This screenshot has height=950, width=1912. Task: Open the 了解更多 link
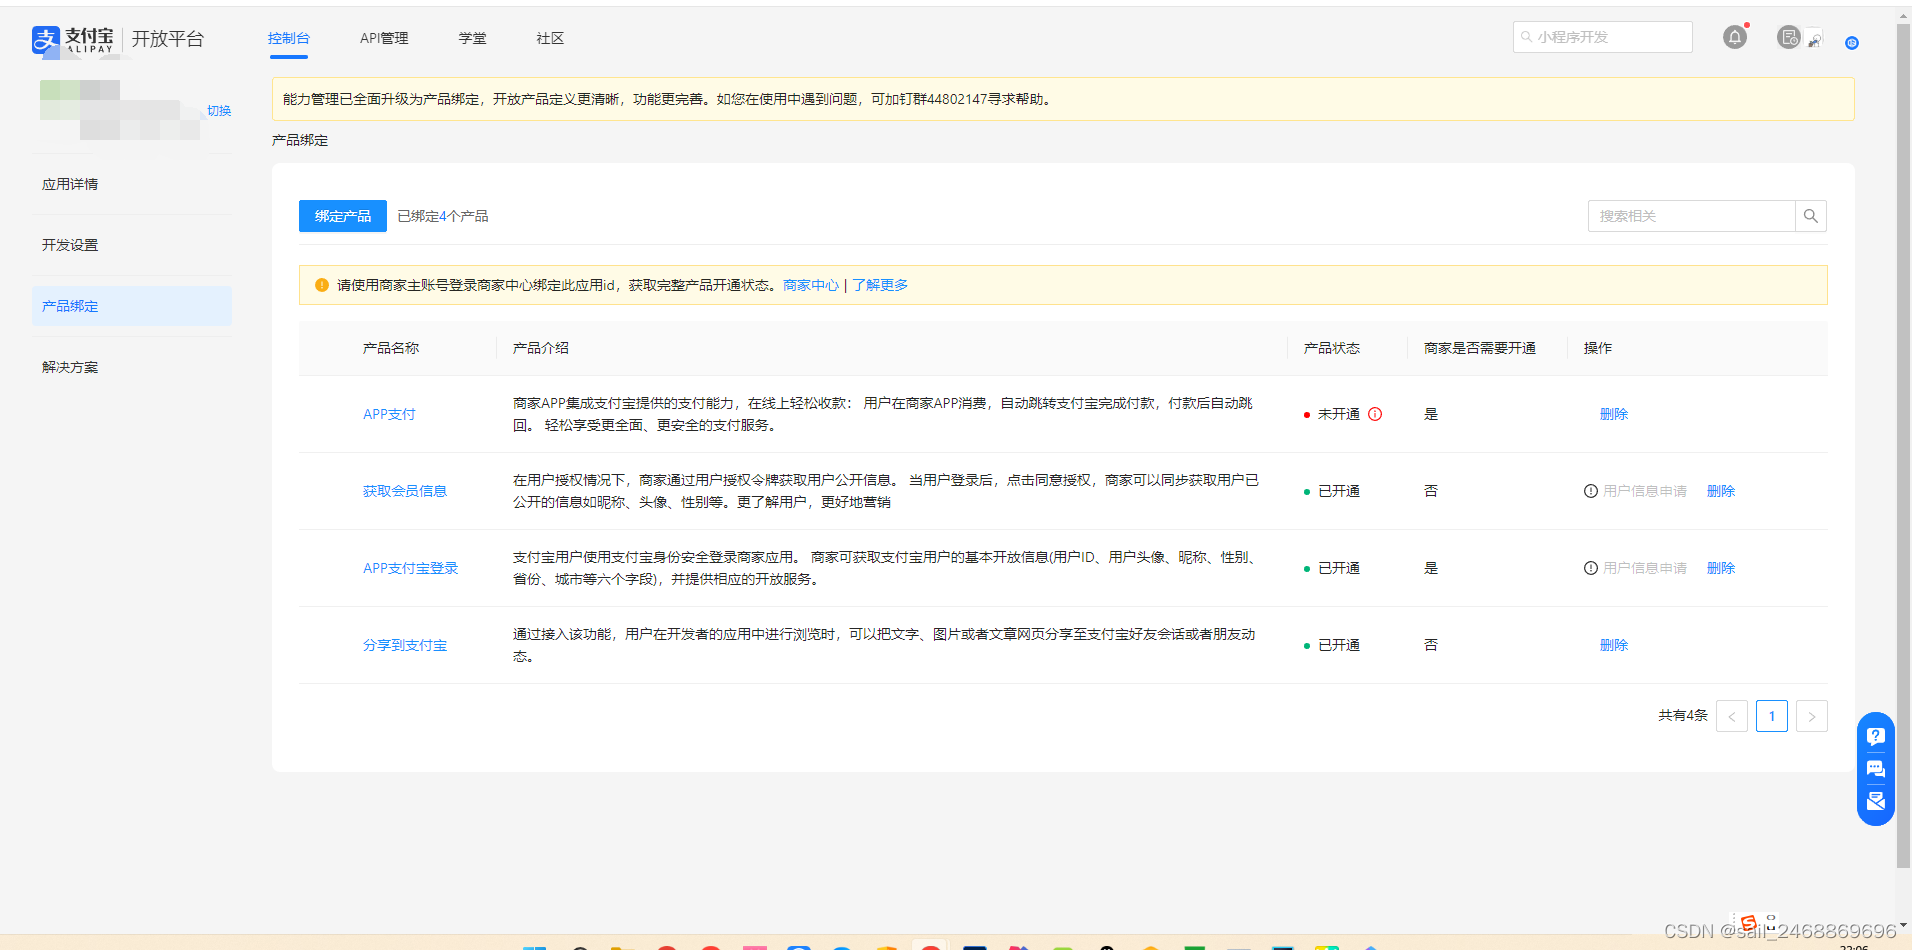[880, 285]
